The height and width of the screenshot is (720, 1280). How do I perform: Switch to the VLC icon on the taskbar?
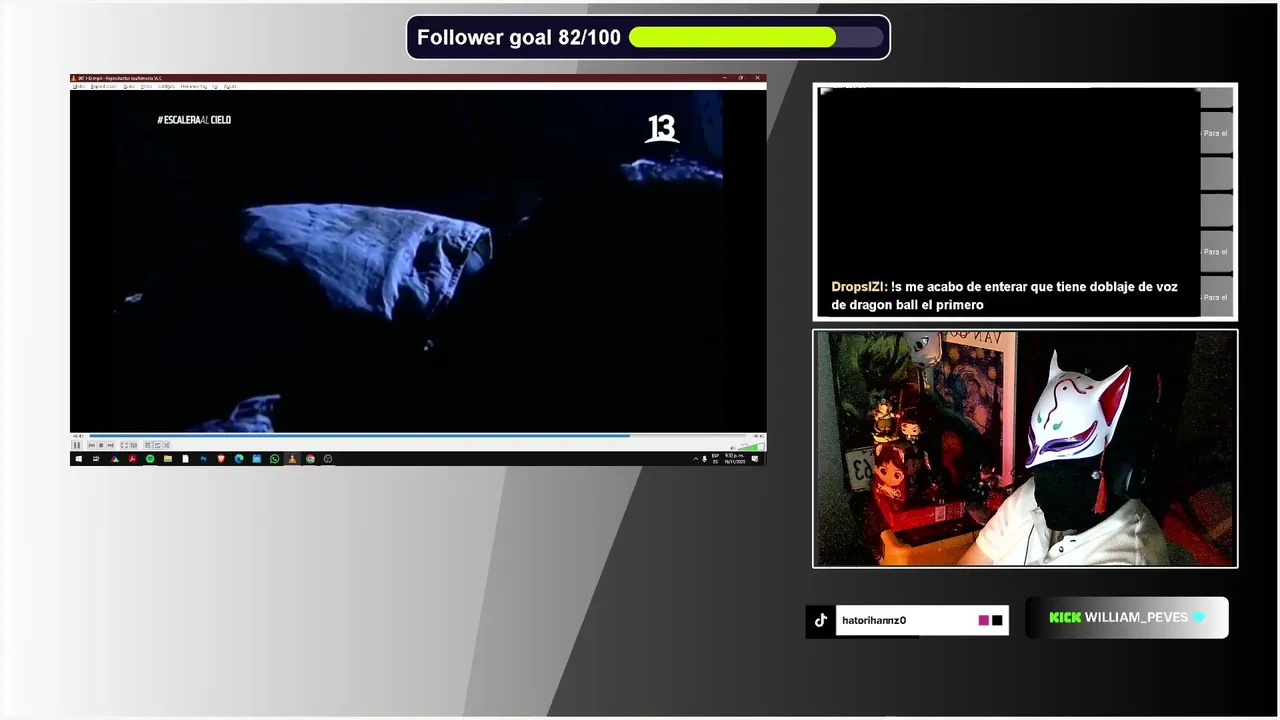click(x=292, y=459)
